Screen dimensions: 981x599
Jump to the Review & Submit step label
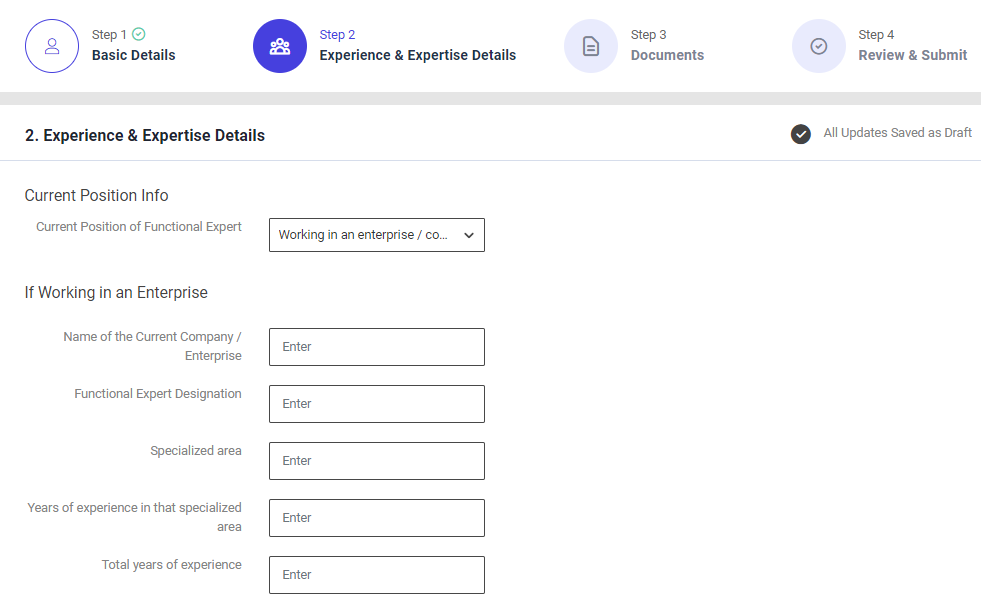(912, 55)
